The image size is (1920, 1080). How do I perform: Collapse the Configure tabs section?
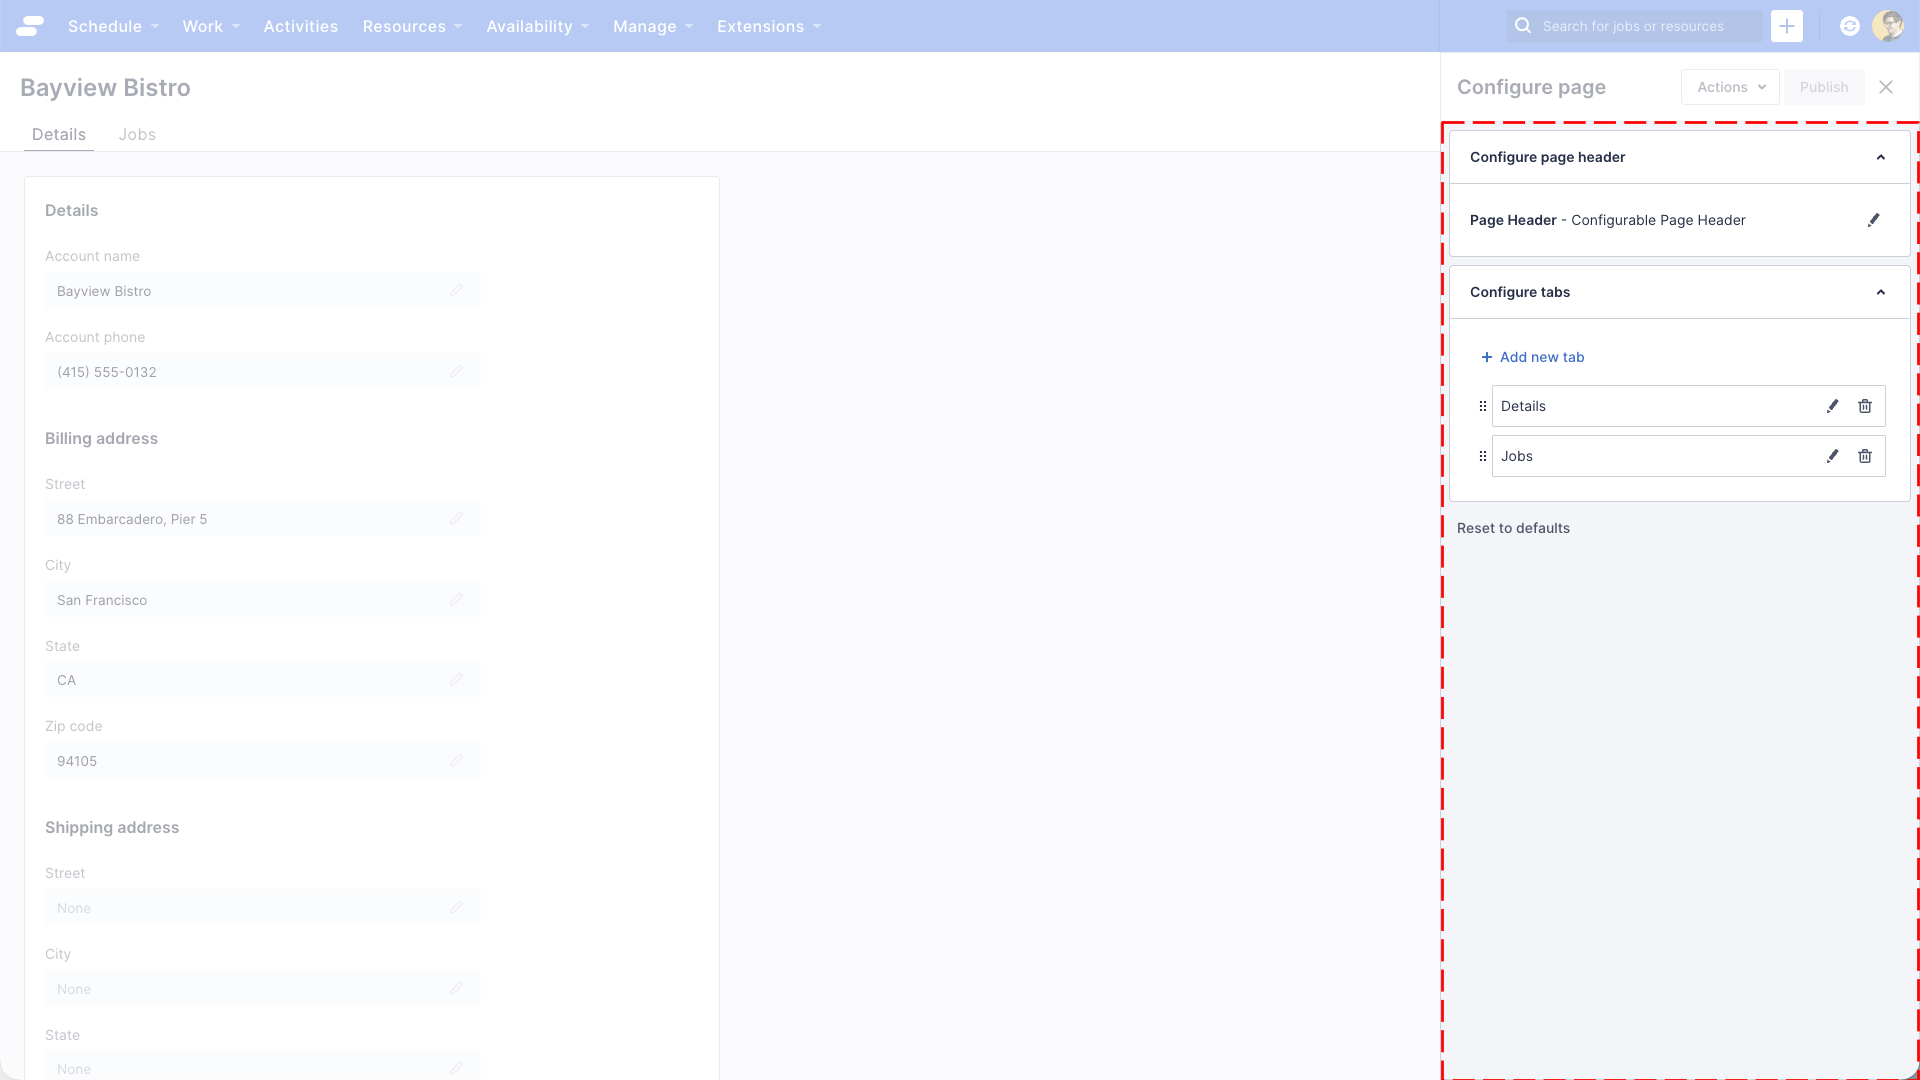1880,292
